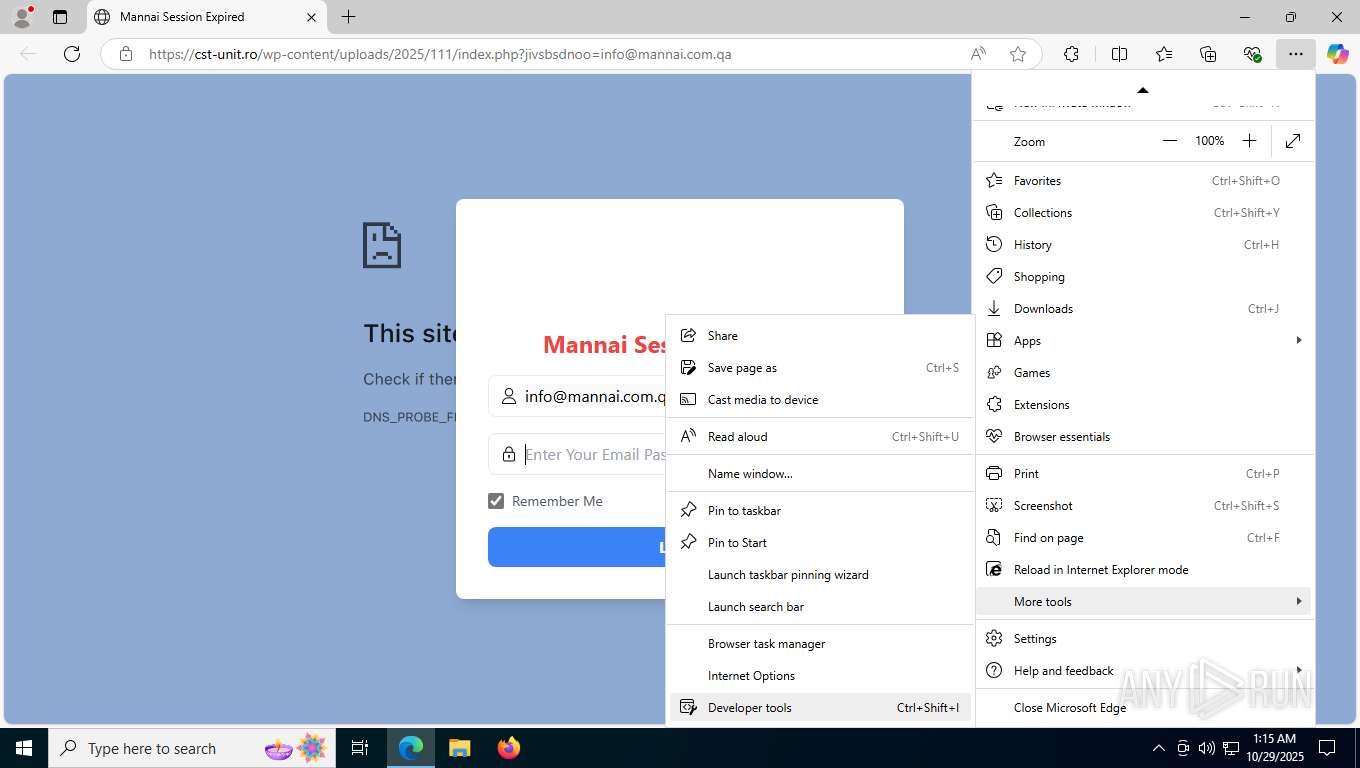Screen dimensions: 1360x768
Task: Select Launch search bar
Action: (x=820, y=607)
